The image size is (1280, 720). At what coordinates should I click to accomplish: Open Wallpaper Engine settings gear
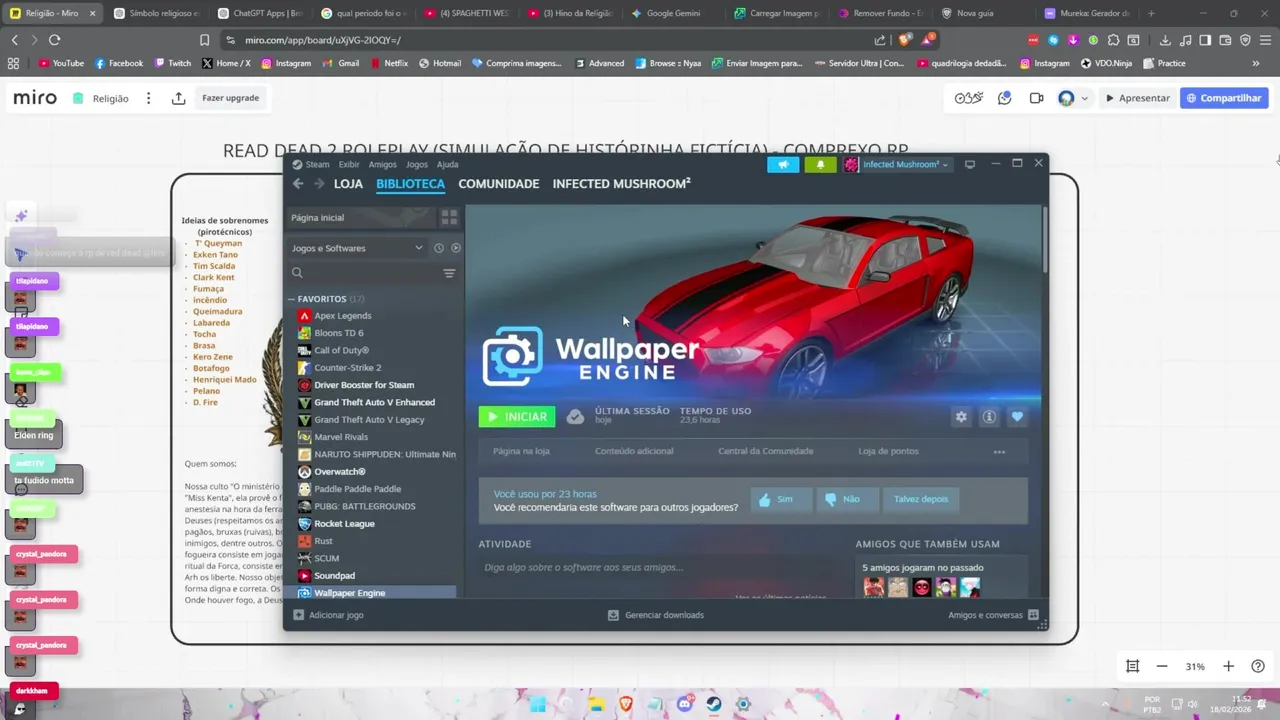click(x=961, y=417)
